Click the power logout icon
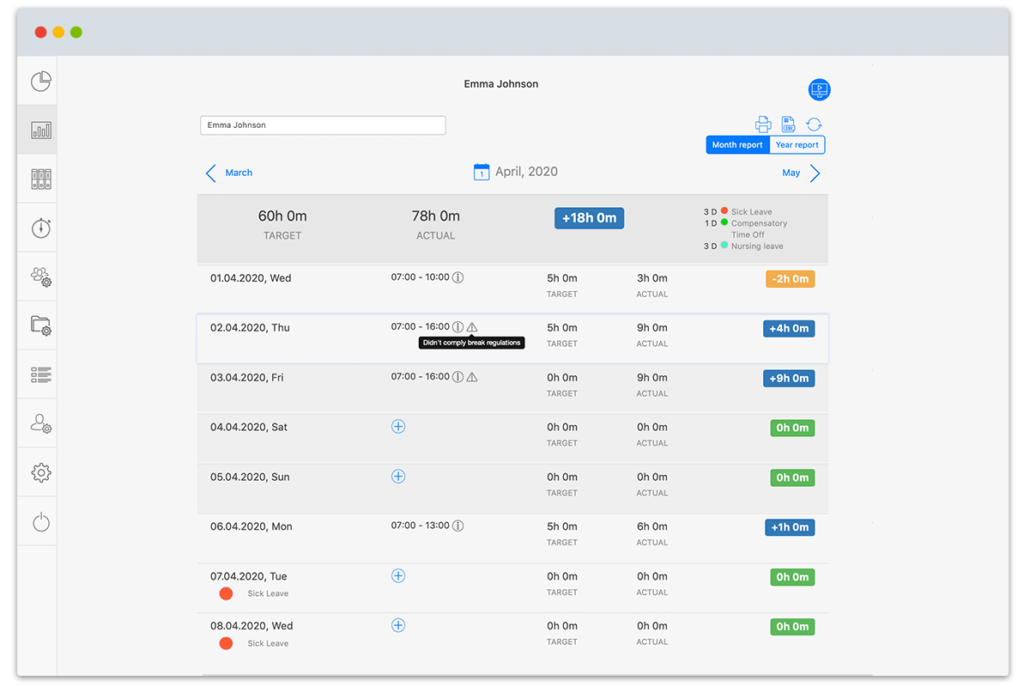1030x687 pixels. (40, 520)
